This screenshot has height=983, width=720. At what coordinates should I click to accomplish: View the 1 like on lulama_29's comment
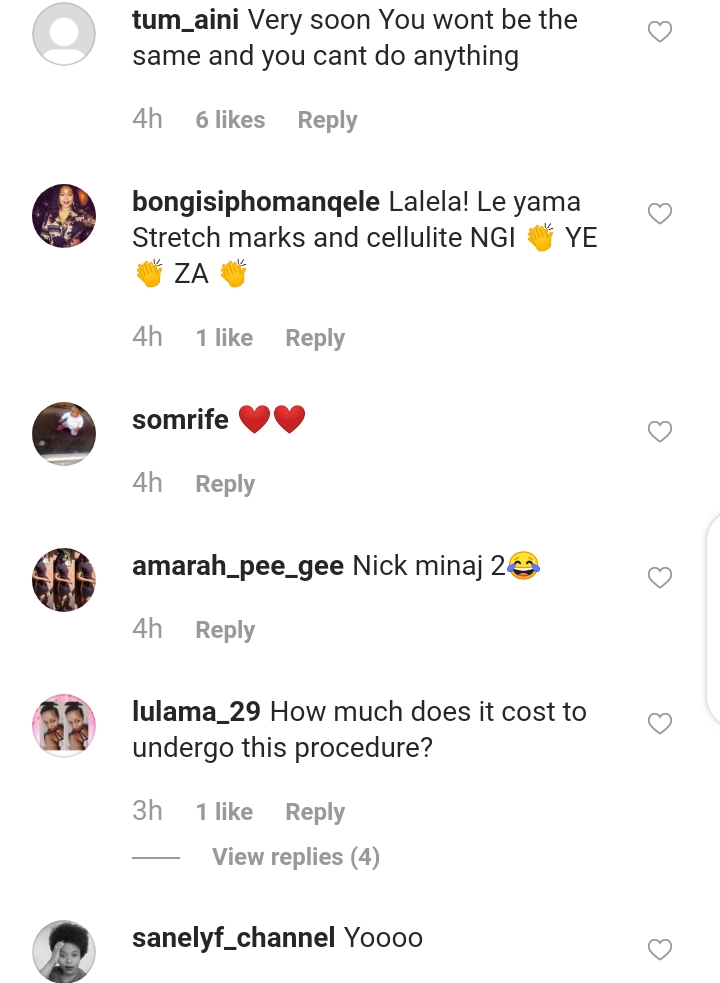point(224,812)
